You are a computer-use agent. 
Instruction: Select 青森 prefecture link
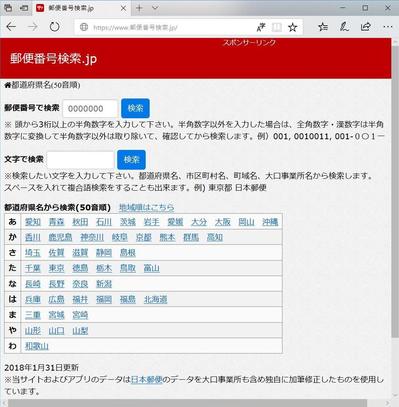[56, 222]
